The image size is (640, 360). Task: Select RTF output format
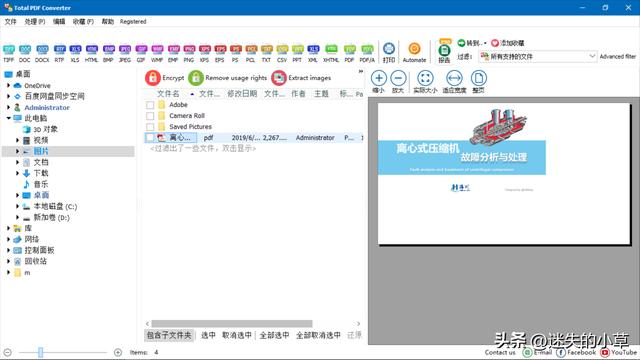click(x=60, y=53)
